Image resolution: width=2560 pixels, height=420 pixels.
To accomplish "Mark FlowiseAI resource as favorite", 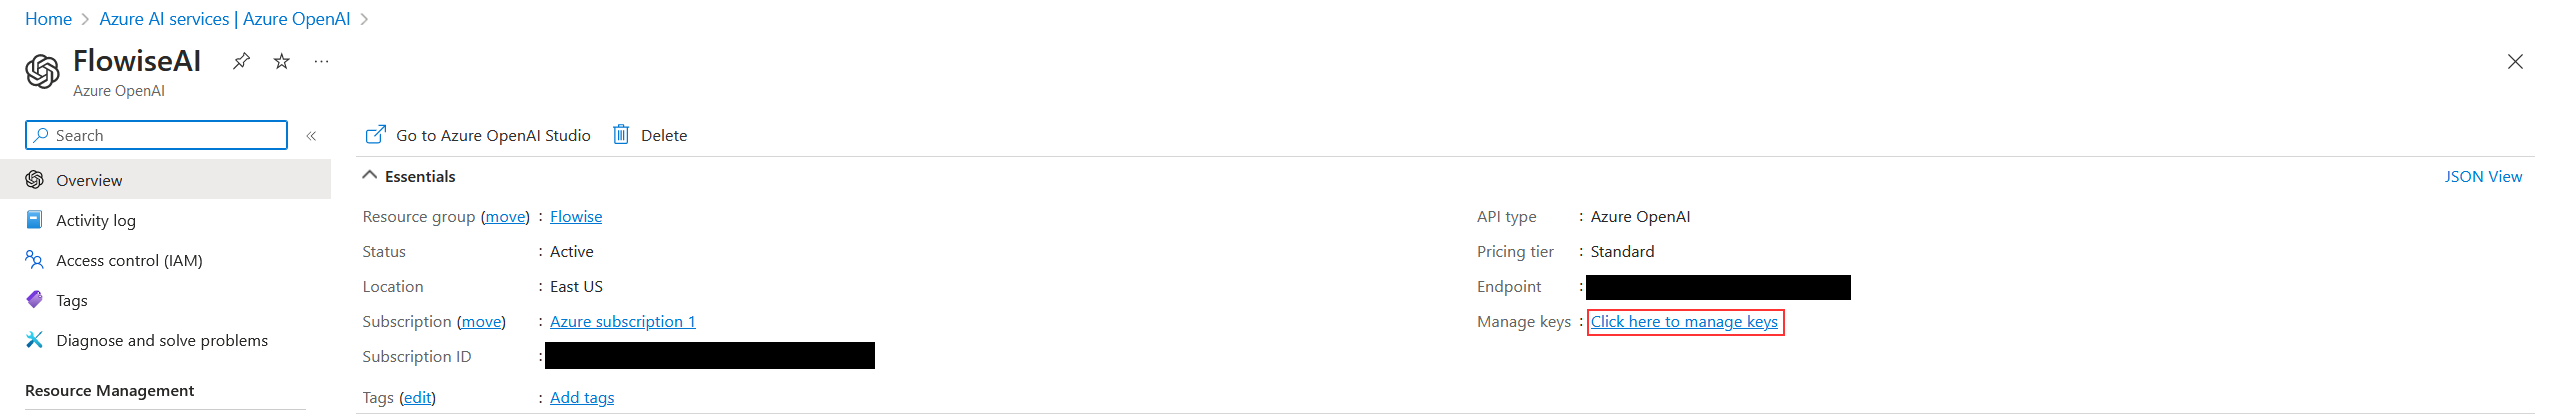I will tap(282, 61).
